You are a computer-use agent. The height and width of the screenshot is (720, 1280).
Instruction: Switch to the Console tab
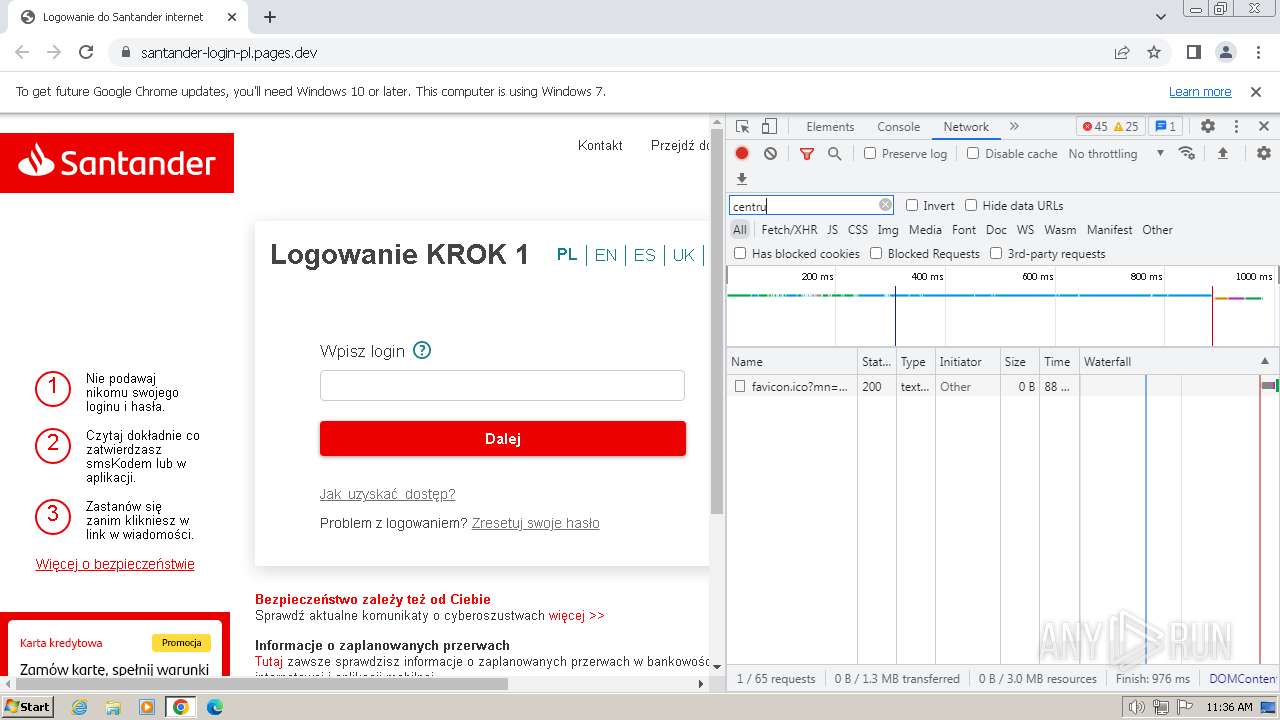tap(898, 127)
